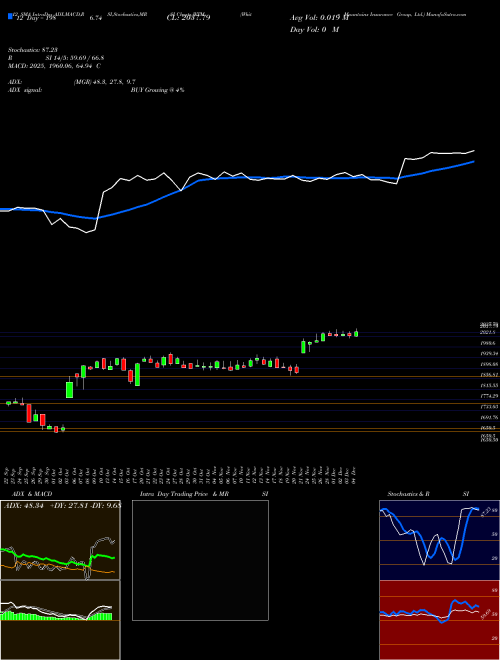
Task: Click the last date label on the x-axis
Action: point(356,475)
